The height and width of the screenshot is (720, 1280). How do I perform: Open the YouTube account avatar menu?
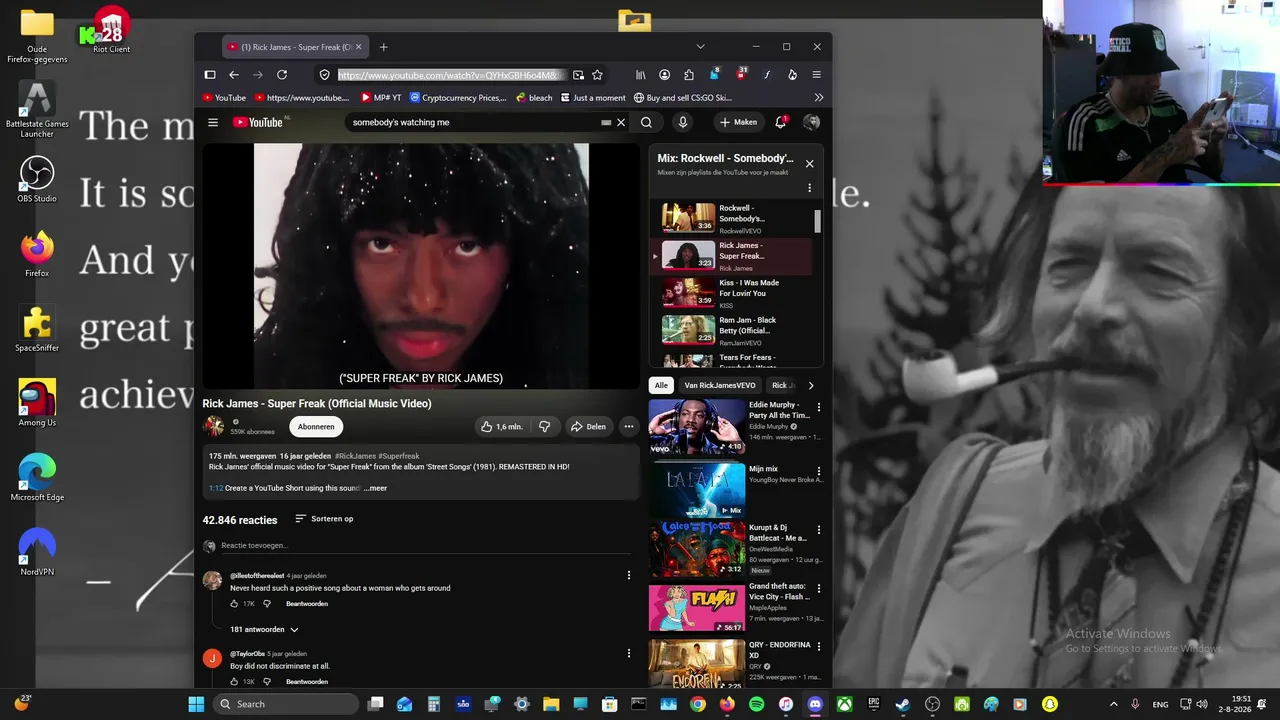click(x=812, y=122)
